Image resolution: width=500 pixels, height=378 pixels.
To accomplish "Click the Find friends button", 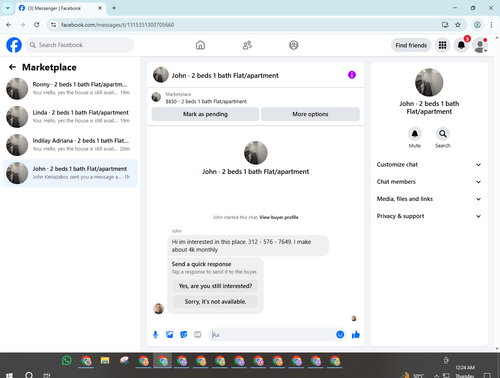I will click(411, 45).
